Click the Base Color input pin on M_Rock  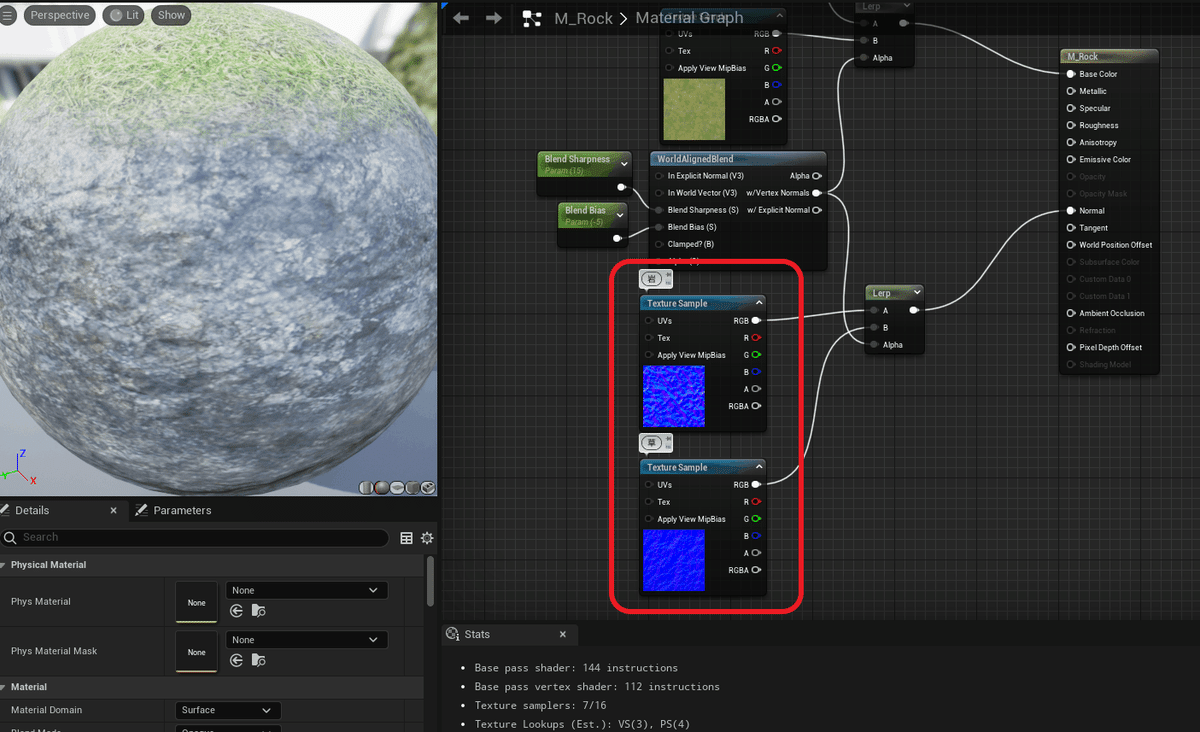point(1070,74)
